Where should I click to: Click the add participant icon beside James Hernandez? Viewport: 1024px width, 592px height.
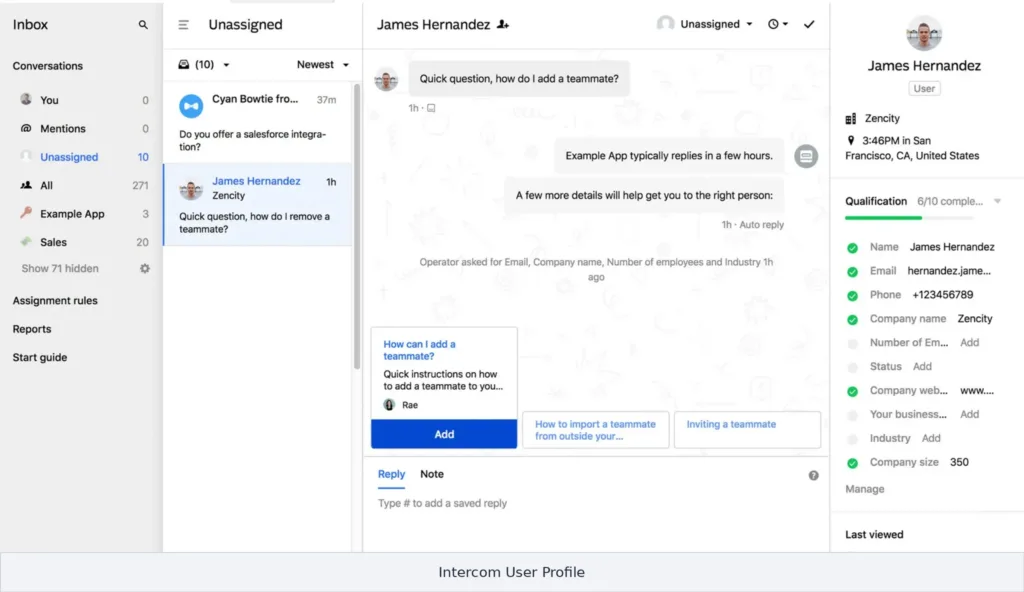[503, 24]
